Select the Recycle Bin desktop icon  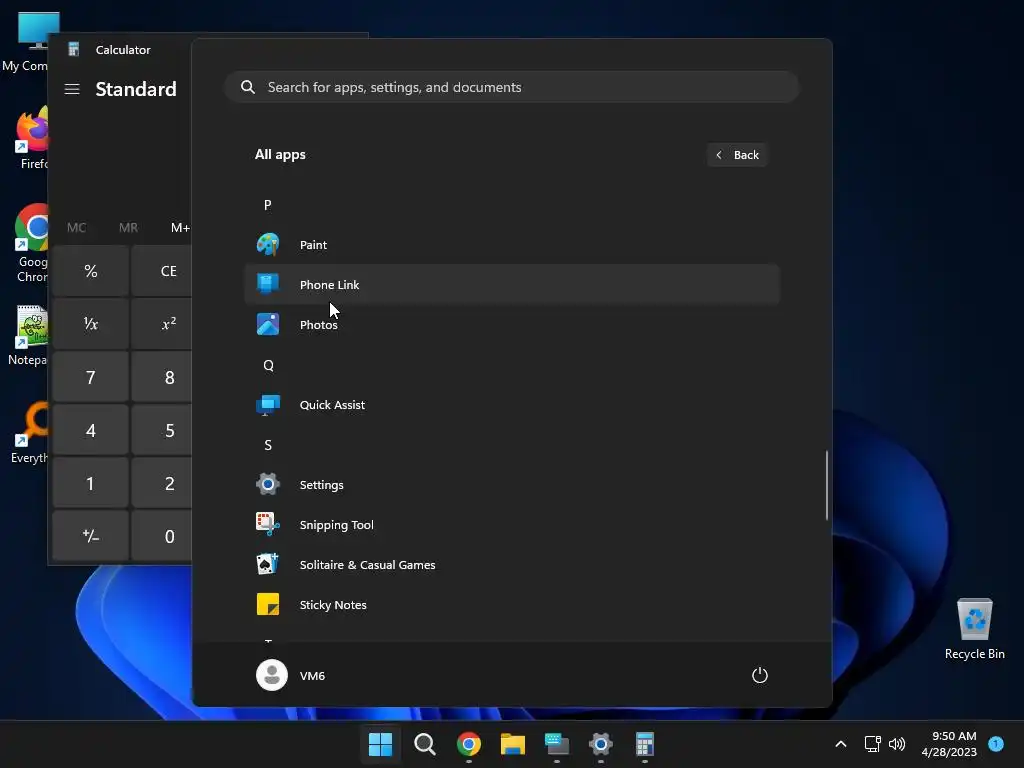[974, 629]
